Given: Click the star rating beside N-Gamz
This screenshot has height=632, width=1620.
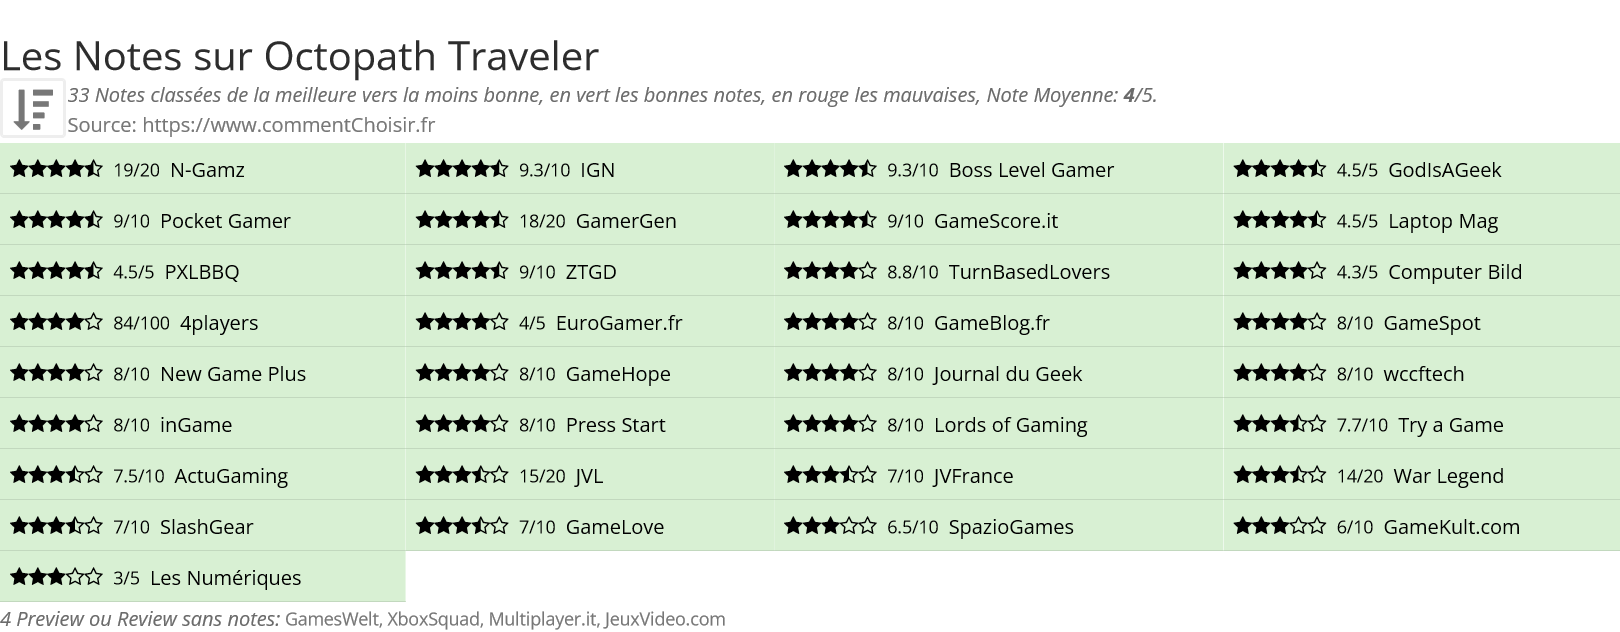Looking at the screenshot, I should pyautogui.click(x=57, y=169).
